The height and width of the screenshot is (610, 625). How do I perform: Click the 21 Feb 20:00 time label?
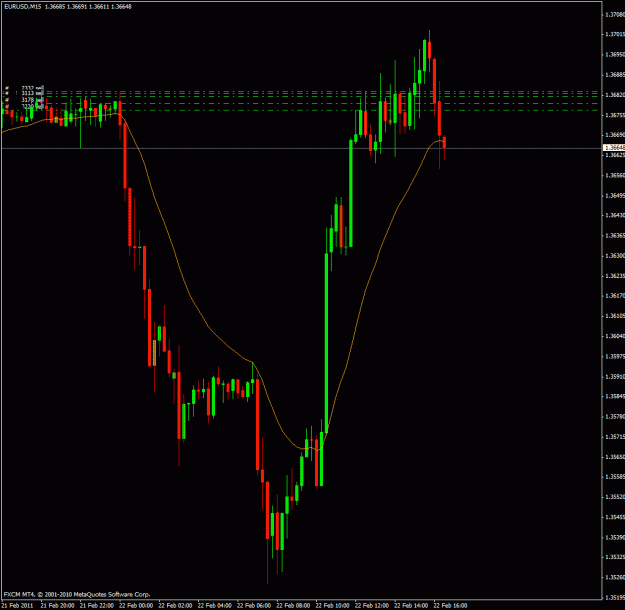pyautogui.click(x=57, y=606)
